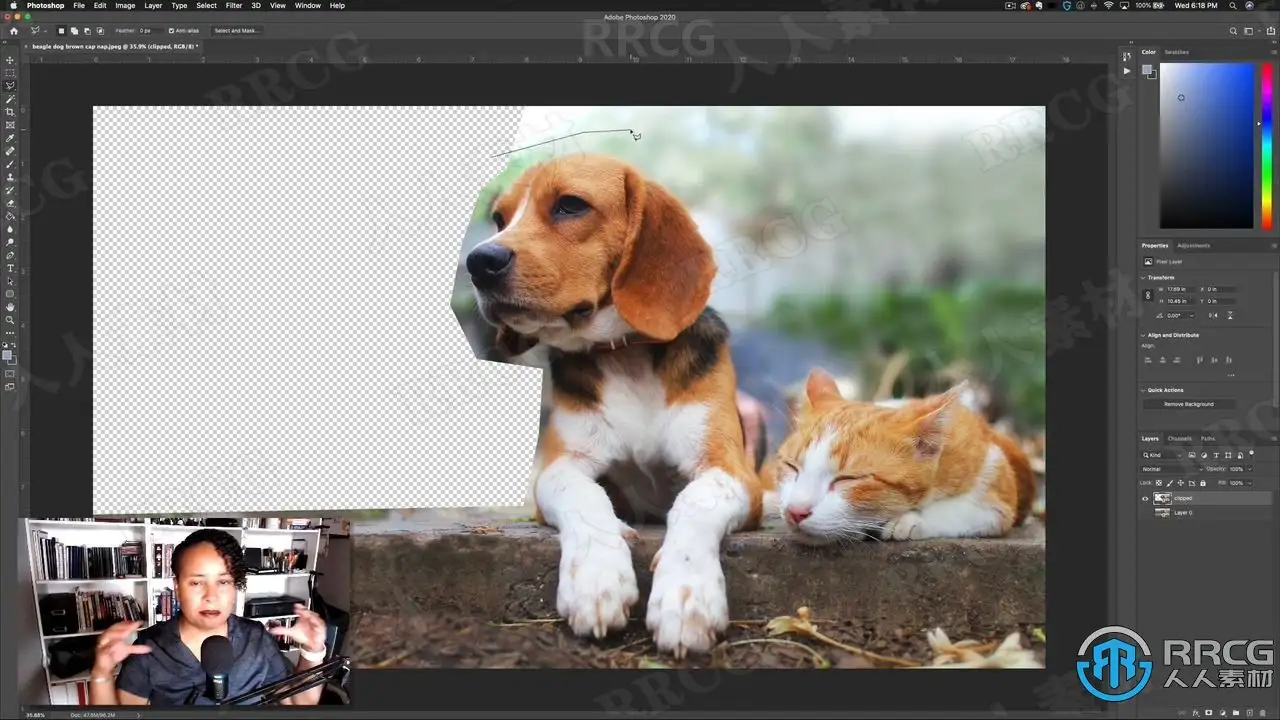The image size is (1280, 720).
Task: Open the Filter menu
Action: coord(234,6)
